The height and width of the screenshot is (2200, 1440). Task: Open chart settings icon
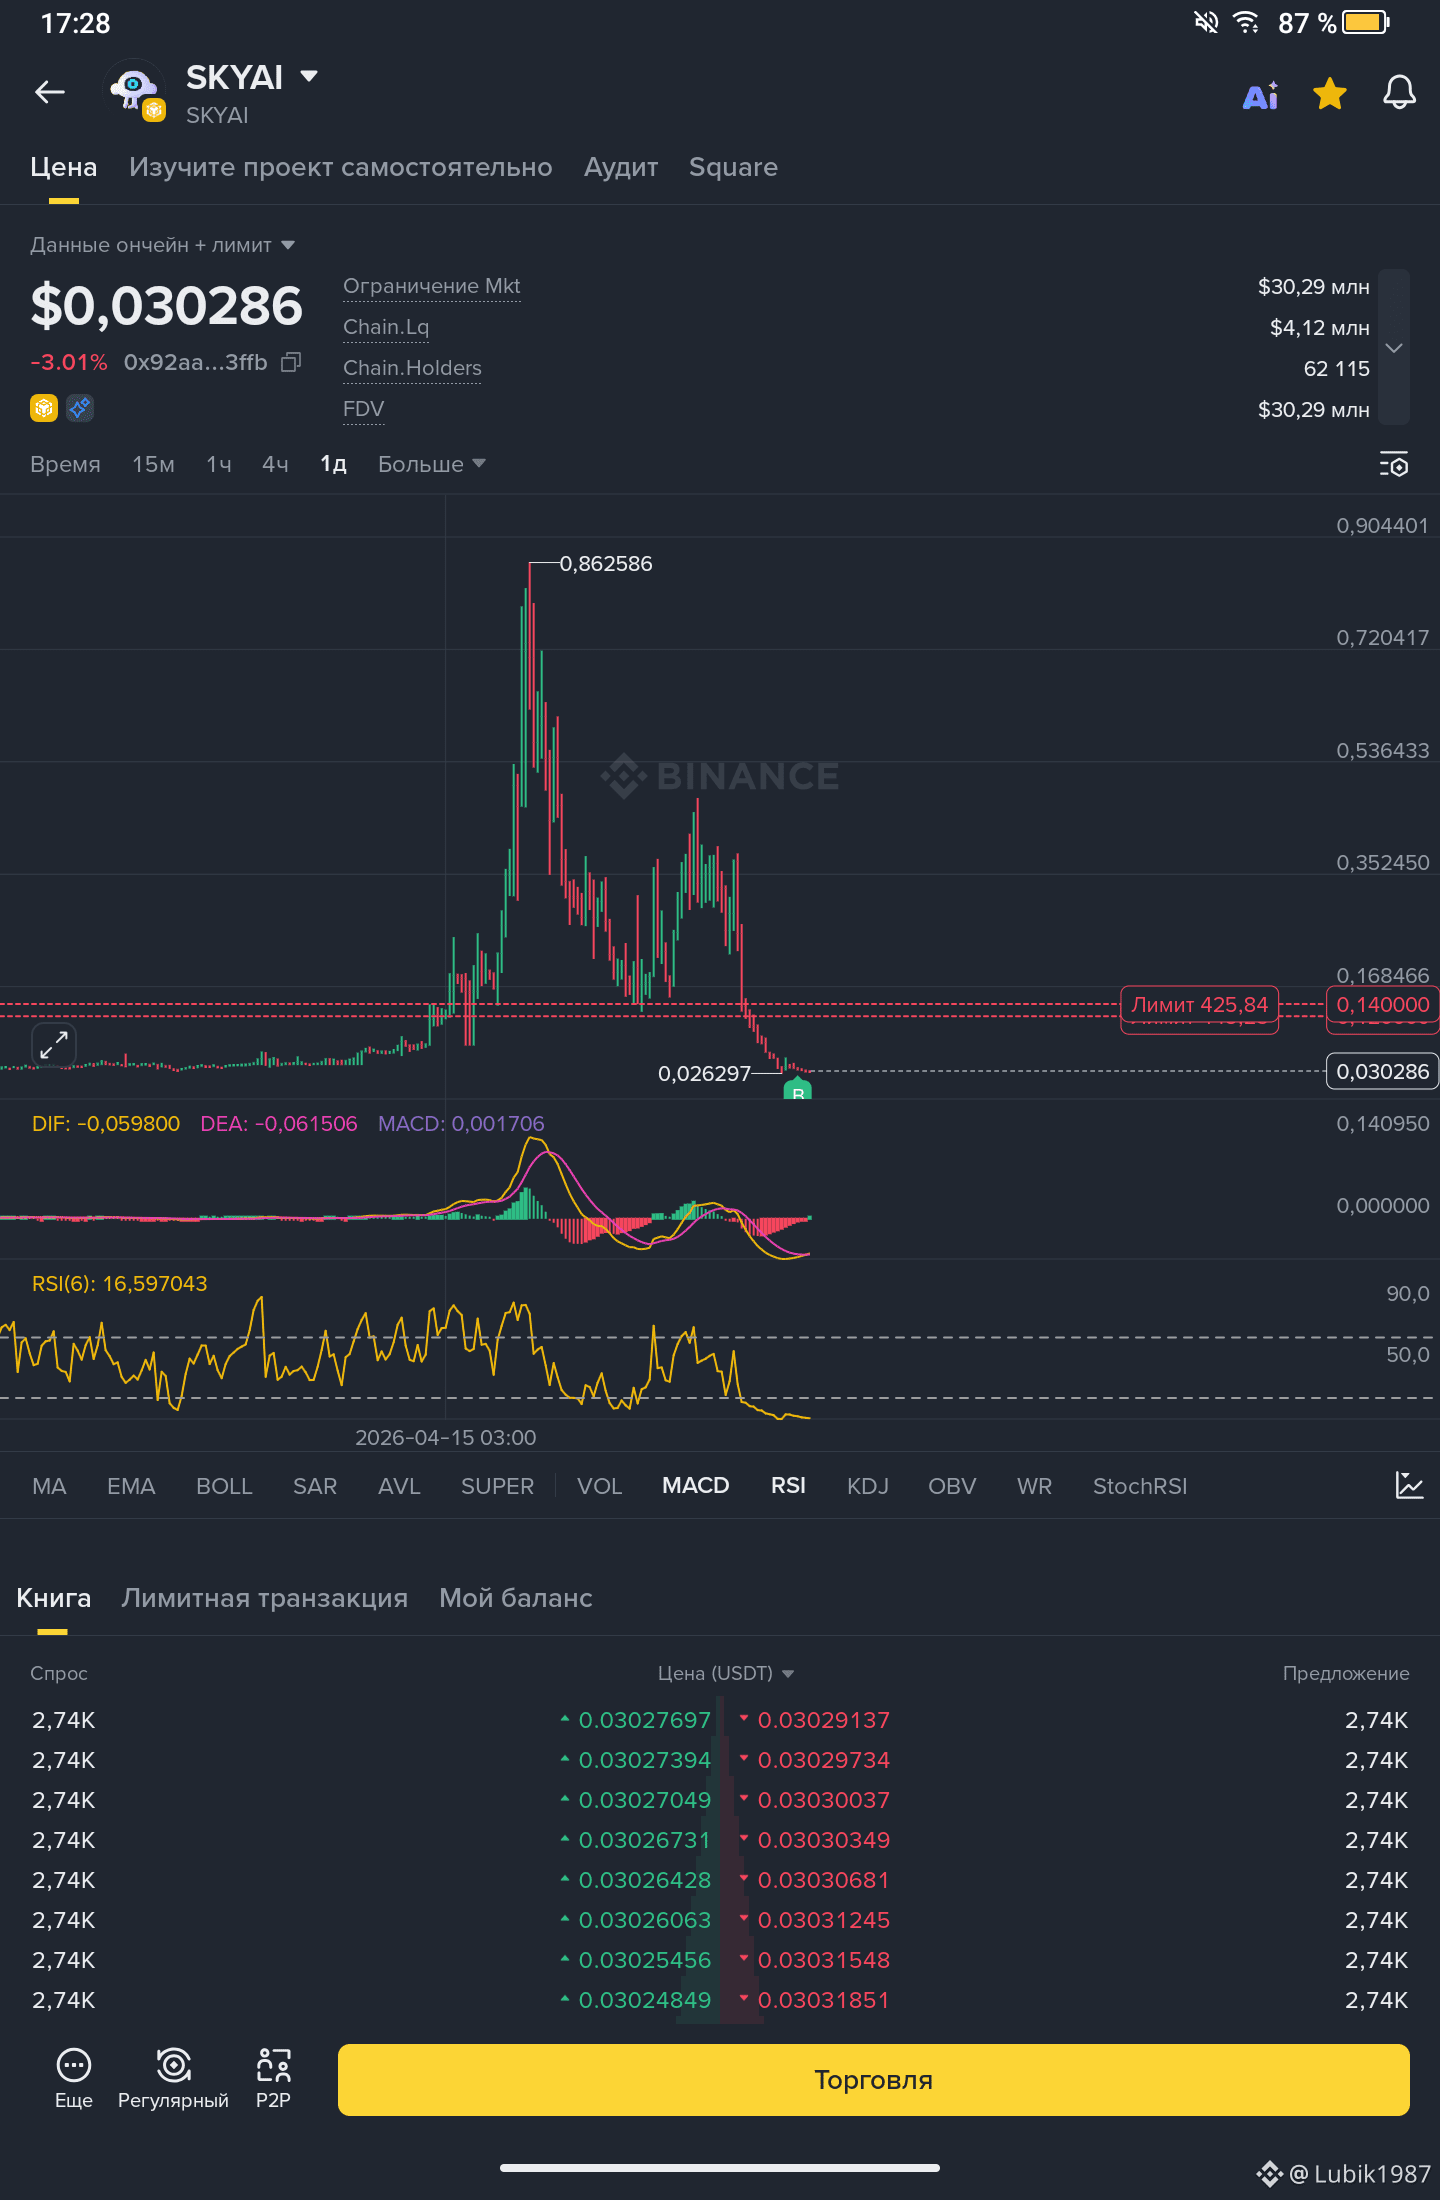1394,464
